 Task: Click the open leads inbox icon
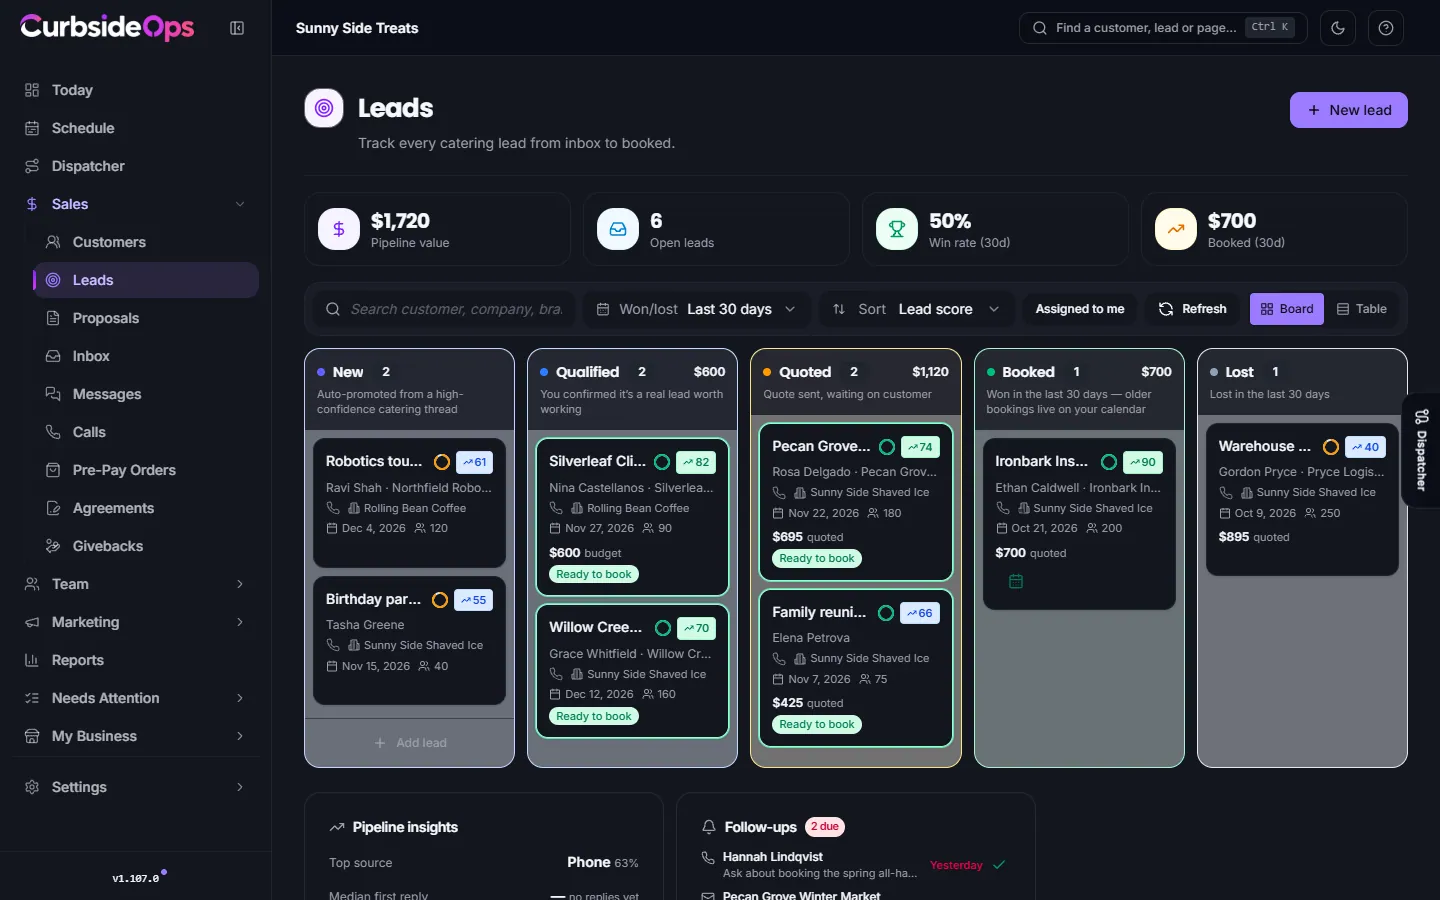(x=618, y=229)
